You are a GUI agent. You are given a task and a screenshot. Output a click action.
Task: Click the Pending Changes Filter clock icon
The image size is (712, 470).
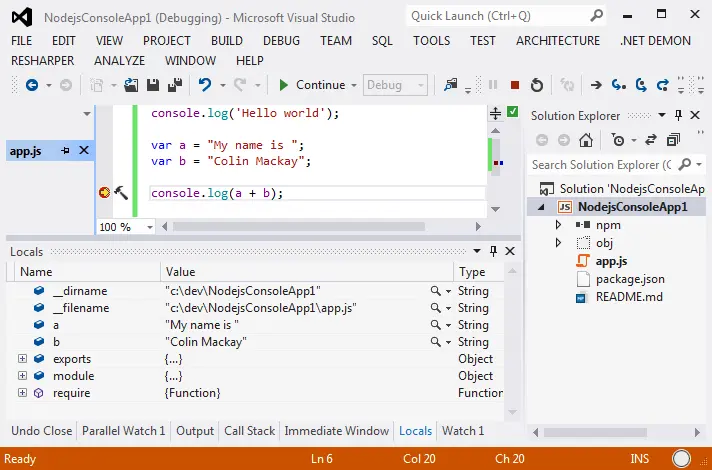(618, 140)
